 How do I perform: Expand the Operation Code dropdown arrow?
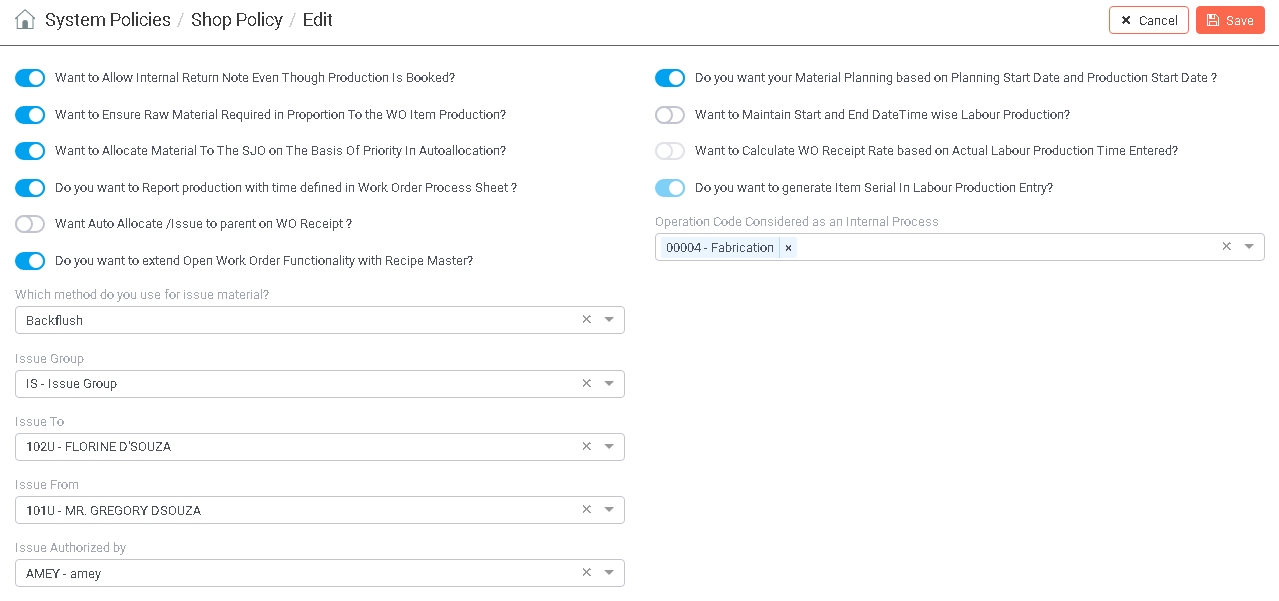[1249, 247]
